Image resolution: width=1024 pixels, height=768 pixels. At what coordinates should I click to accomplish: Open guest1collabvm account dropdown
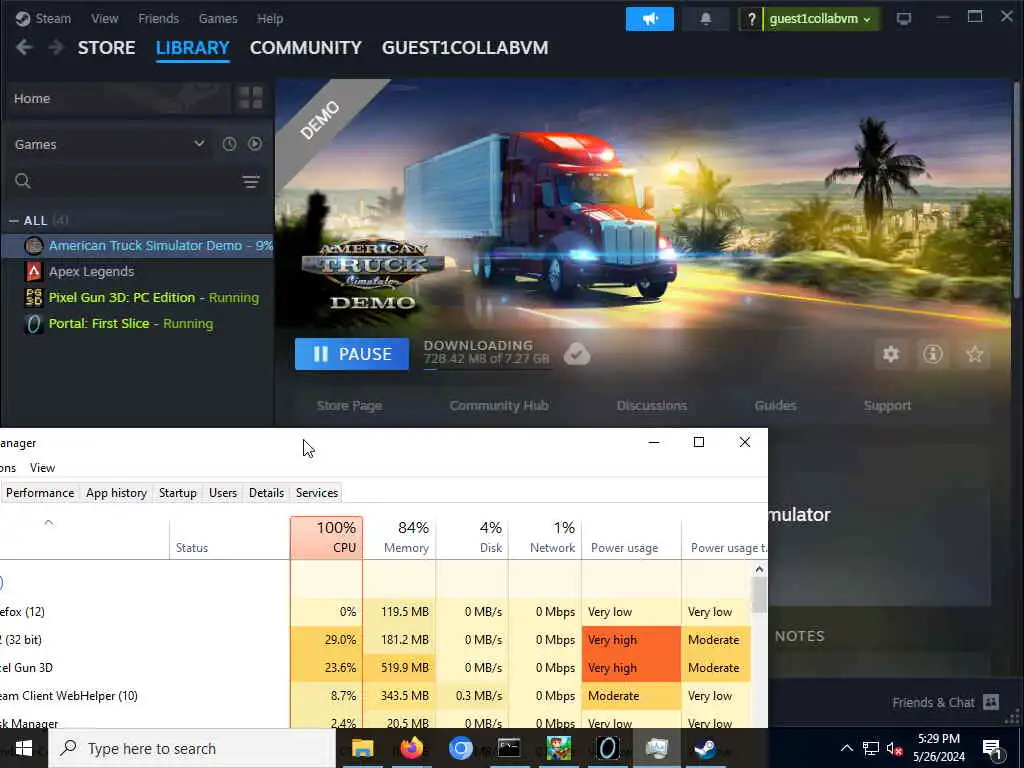(x=820, y=19)
